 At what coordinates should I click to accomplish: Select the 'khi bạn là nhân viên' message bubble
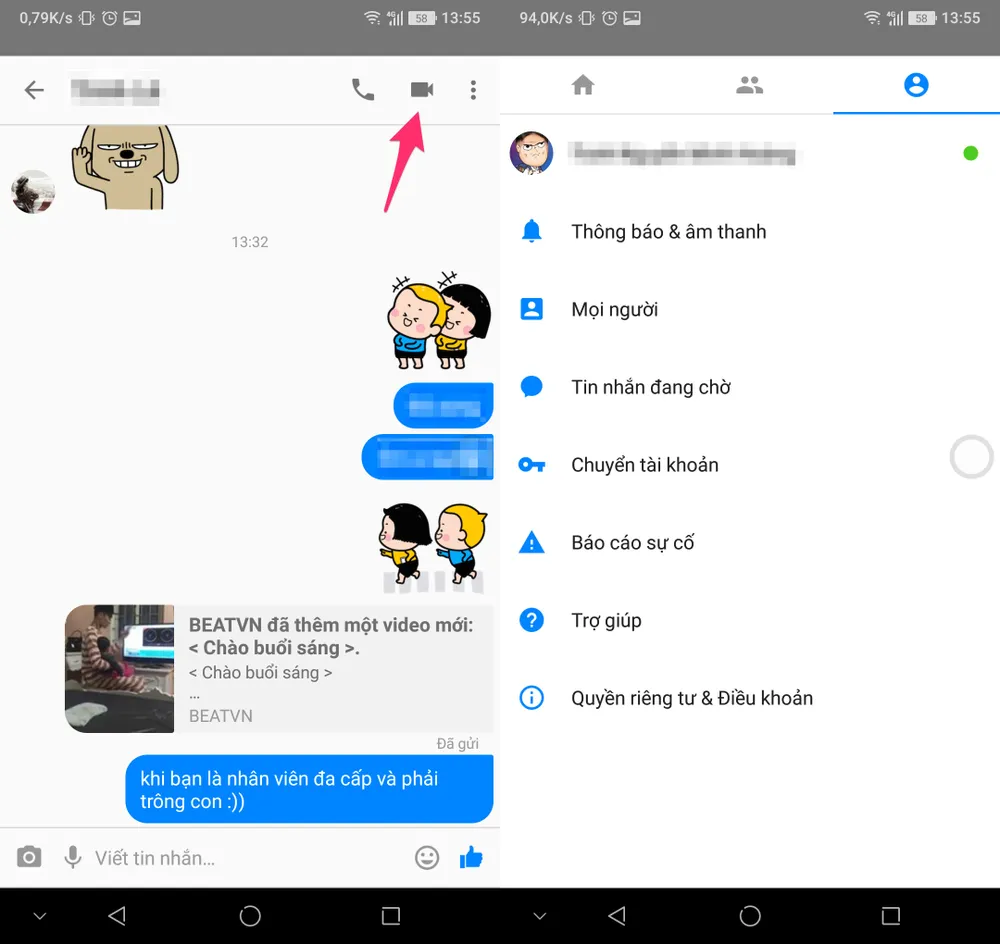[309, 789]
